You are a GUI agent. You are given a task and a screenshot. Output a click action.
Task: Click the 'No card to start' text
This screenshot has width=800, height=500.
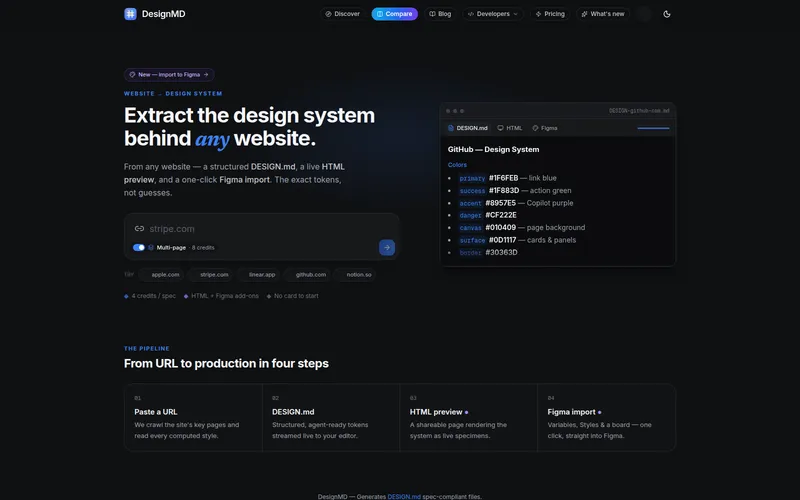point(296,296)
